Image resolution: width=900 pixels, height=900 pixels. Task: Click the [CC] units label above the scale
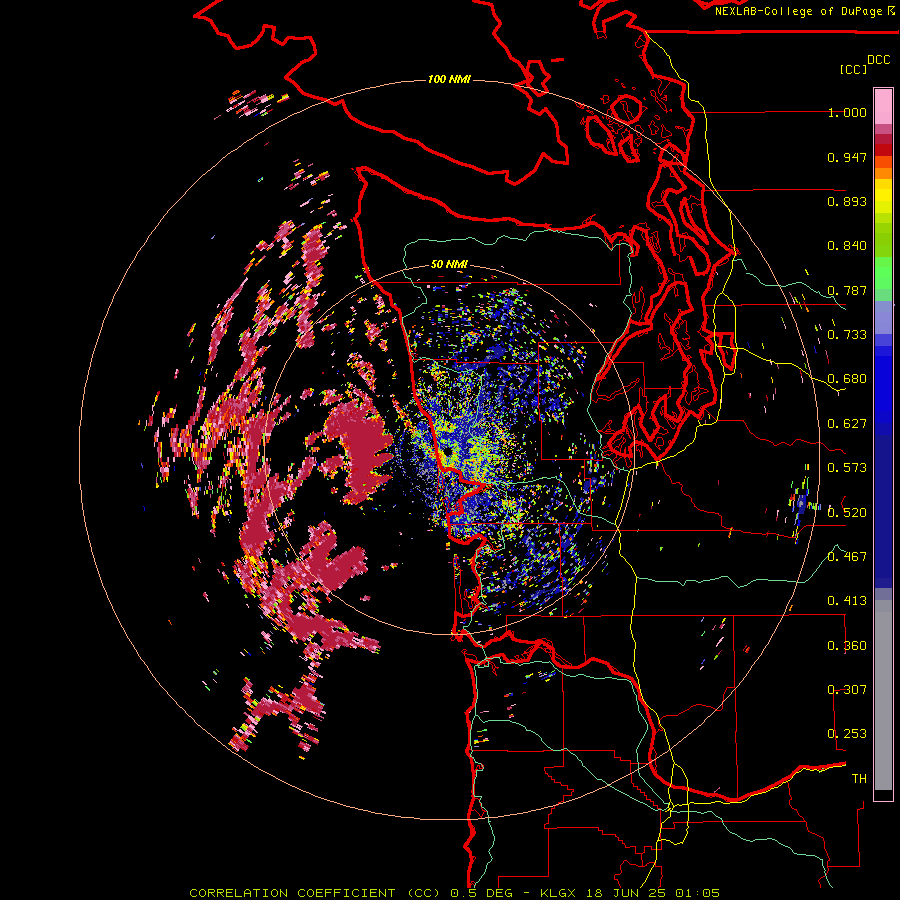click(x=854, y=70)
